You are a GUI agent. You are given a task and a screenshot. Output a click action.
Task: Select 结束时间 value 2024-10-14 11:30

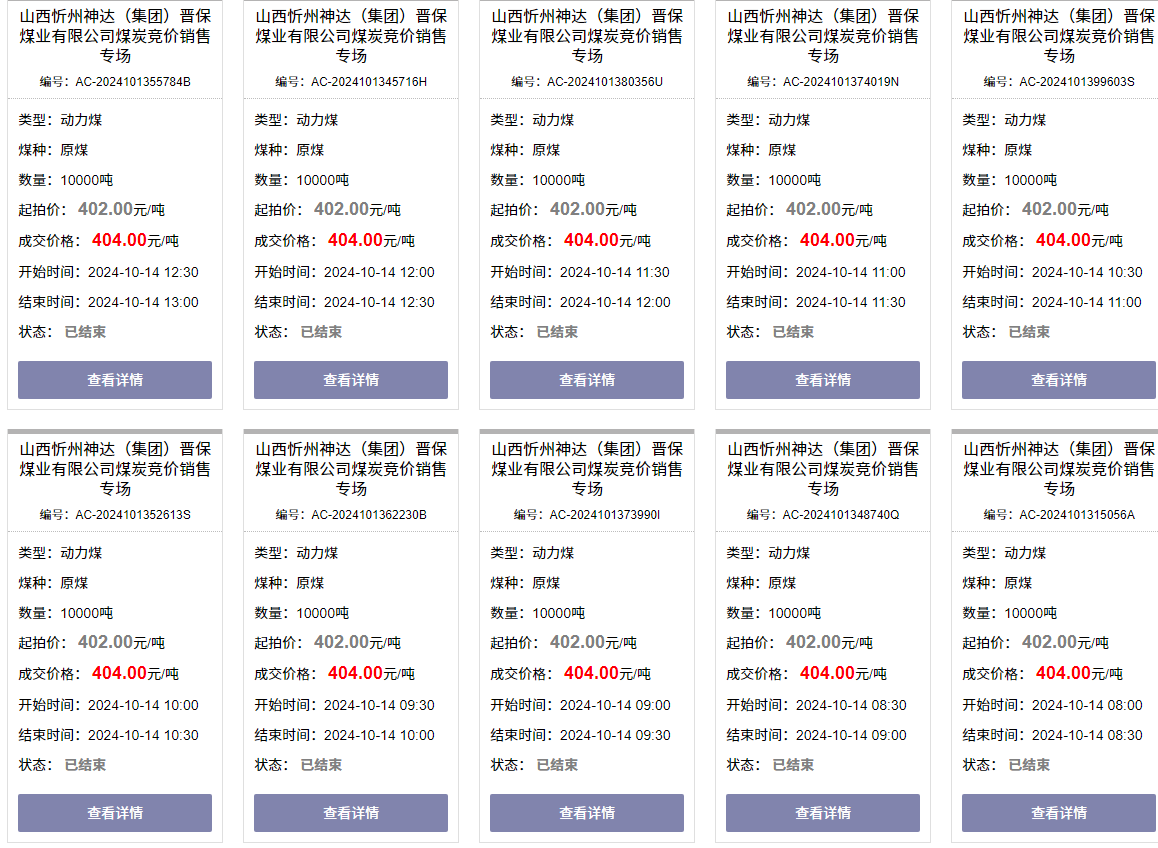851,302
